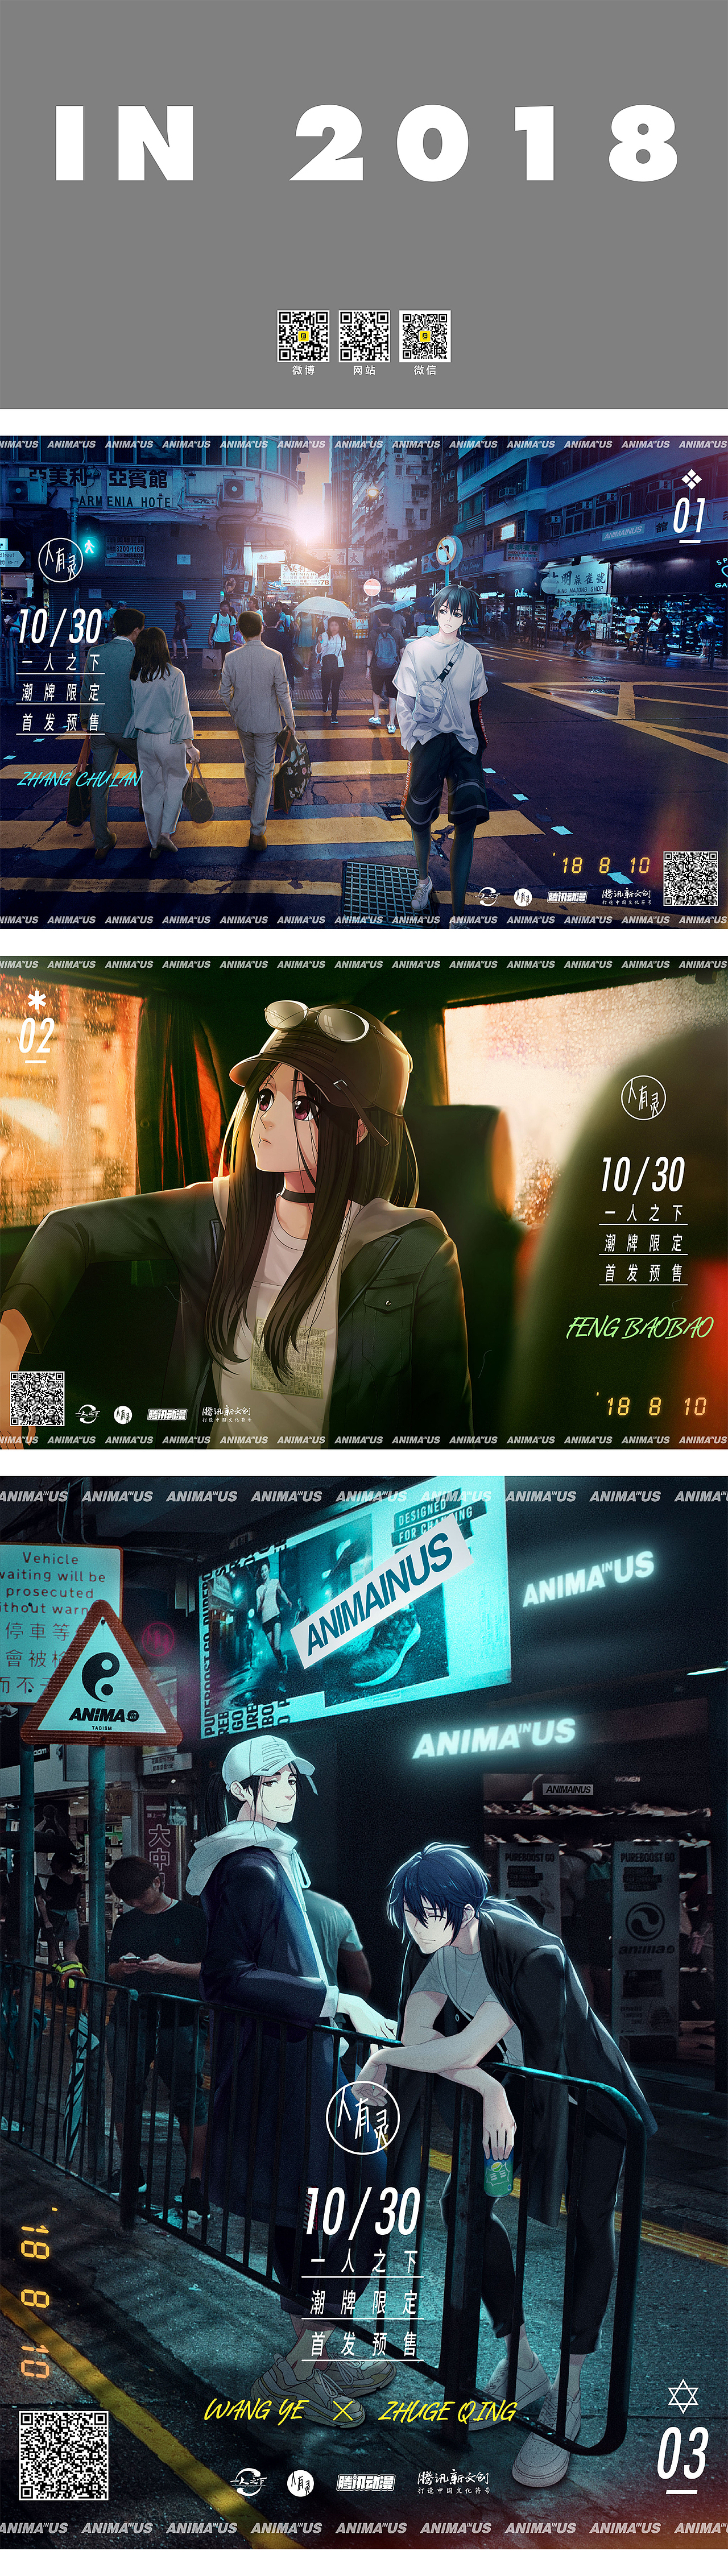The height and width of the screenshot is (2576, 728).
Task: Click the poster number 01
Action: tap(689, 517)
